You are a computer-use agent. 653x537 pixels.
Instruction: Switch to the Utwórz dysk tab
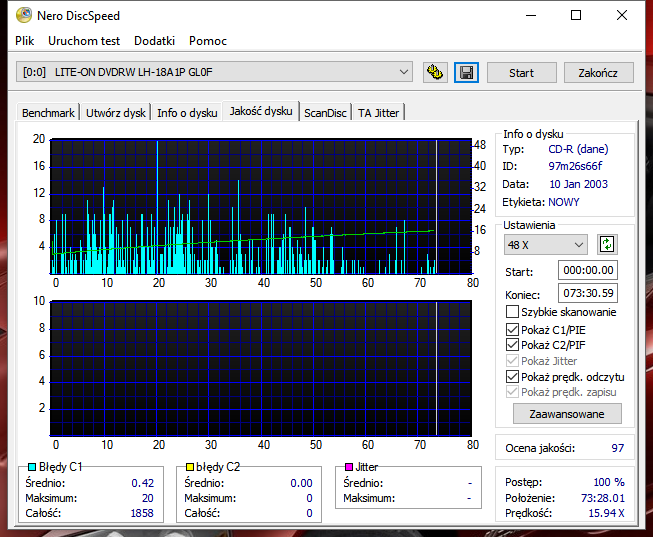[x=116, y=113]
